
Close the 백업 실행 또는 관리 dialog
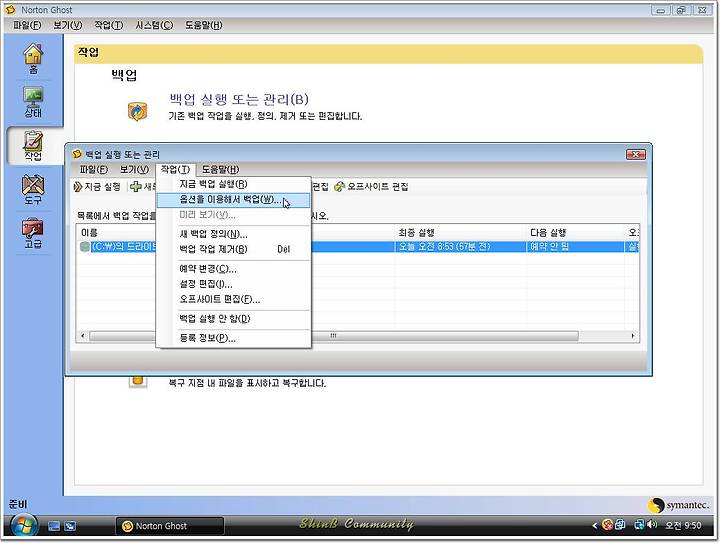tap(636, 154)
